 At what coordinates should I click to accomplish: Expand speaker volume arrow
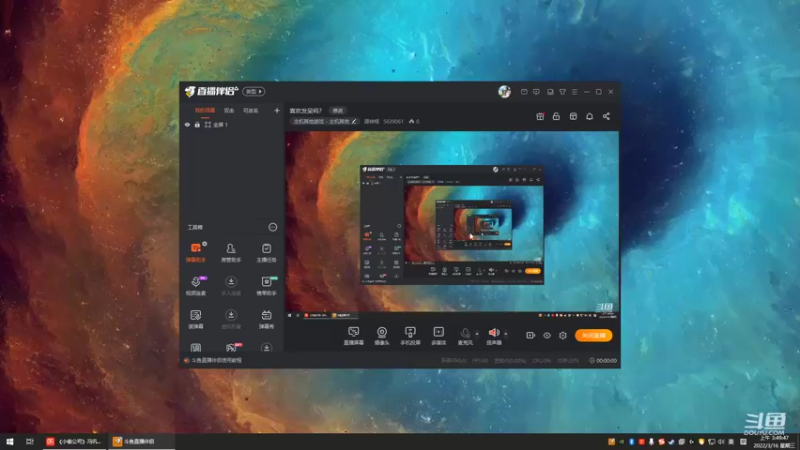coord(506,334)
